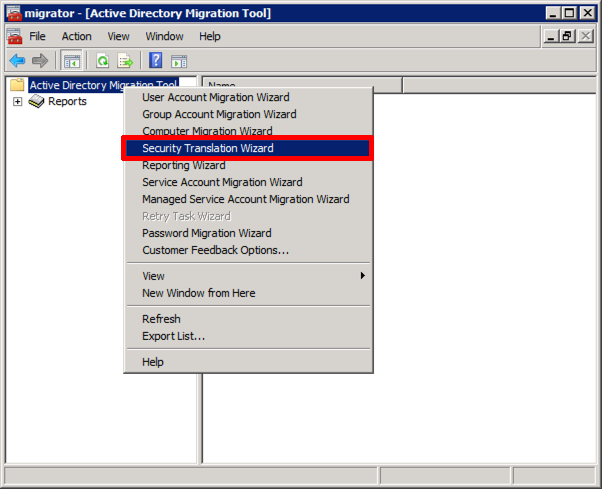Viewport: 602px width, 489px height.
Task: Select New Window from Here
Action: 248,293
